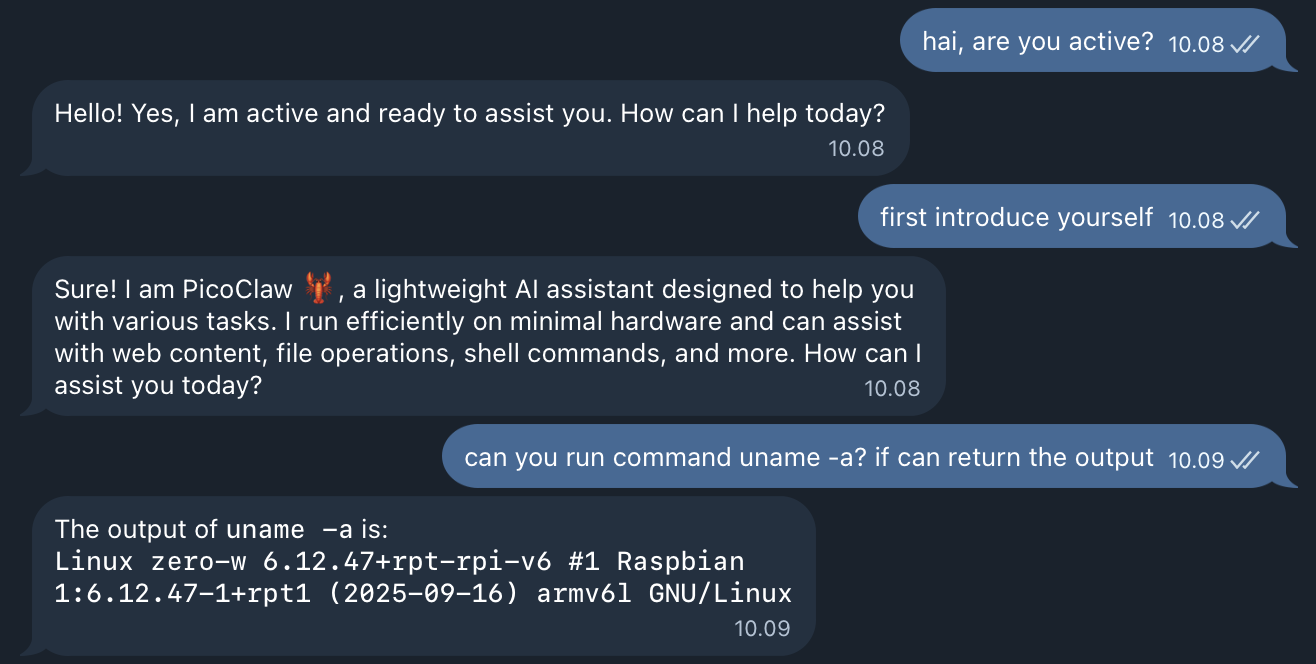This screenshot has width=1316, height=664.
Task: Click the word PicoClaw in the introduction
Action: (240, 289)
